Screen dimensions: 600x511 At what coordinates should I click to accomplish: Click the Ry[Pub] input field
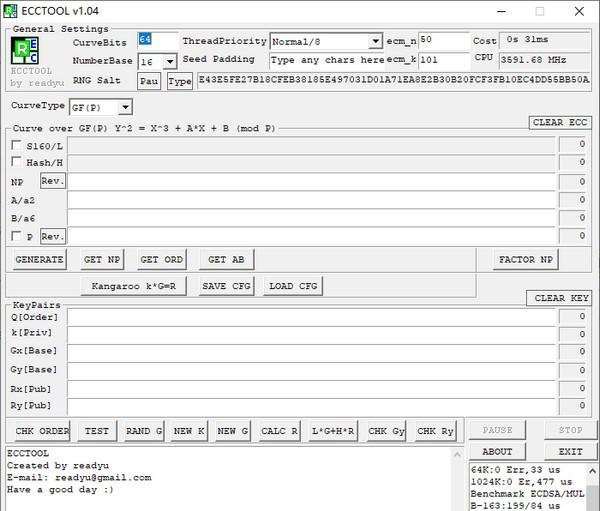311,407
